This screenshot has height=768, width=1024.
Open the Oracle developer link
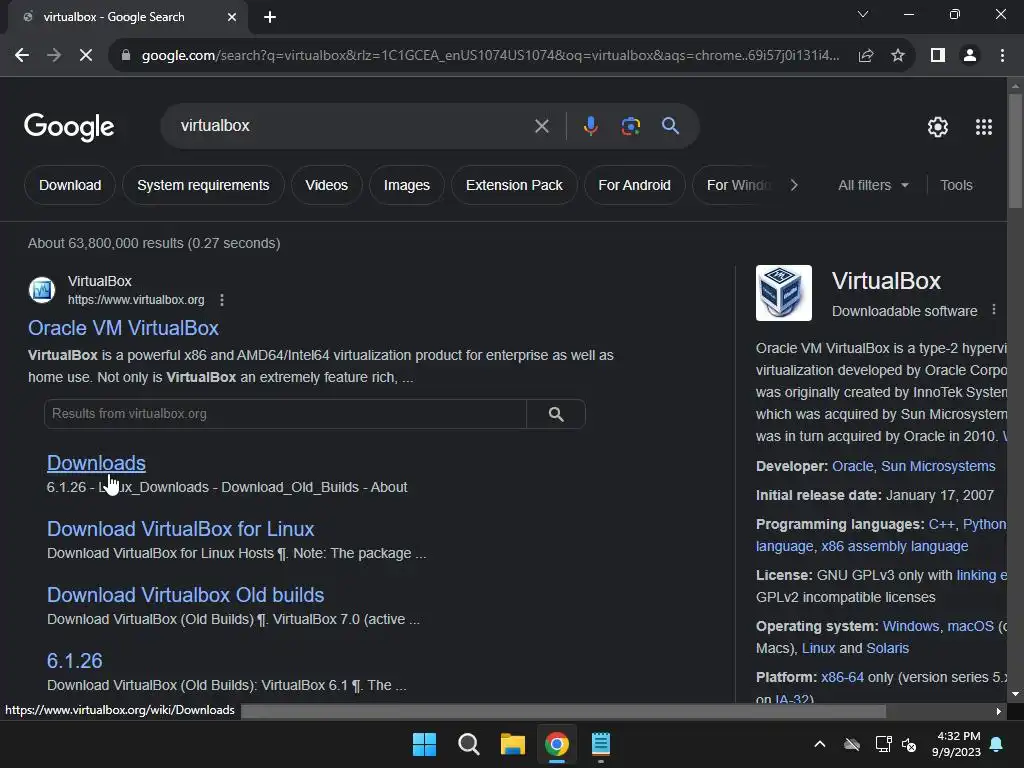pos(852,466)
